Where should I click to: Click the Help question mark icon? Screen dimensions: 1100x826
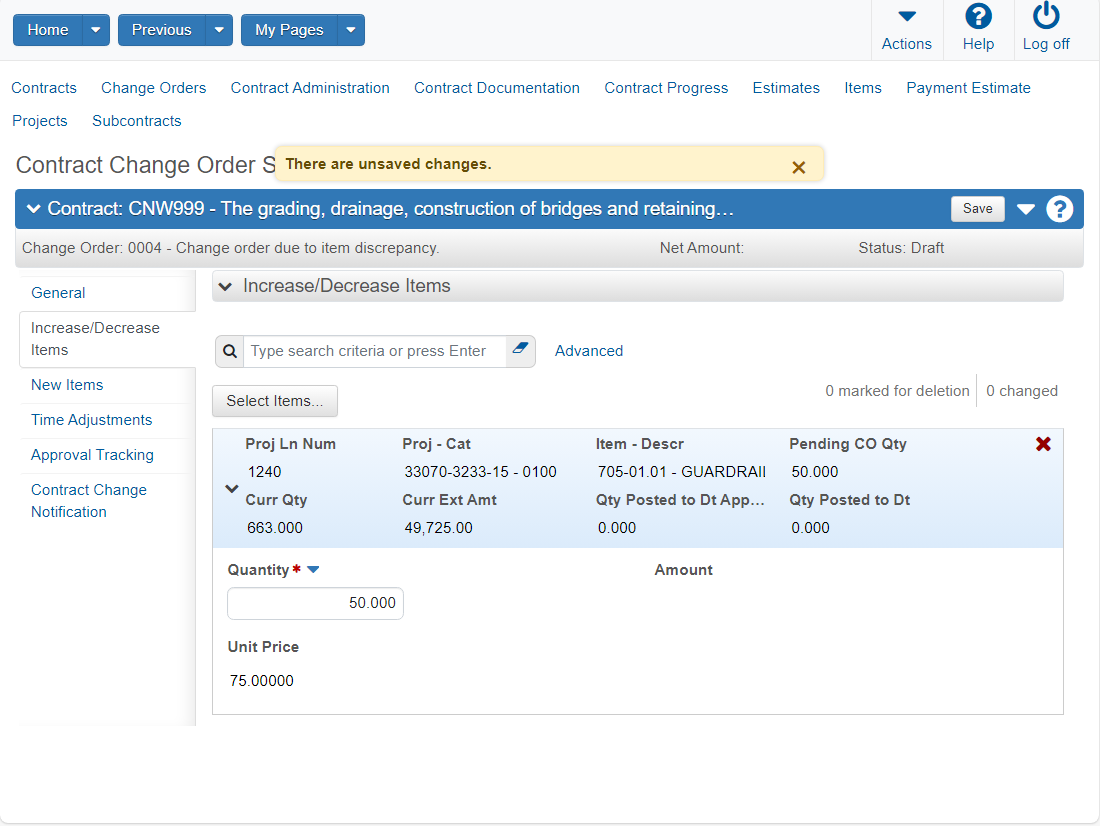[x=978, y=16]
